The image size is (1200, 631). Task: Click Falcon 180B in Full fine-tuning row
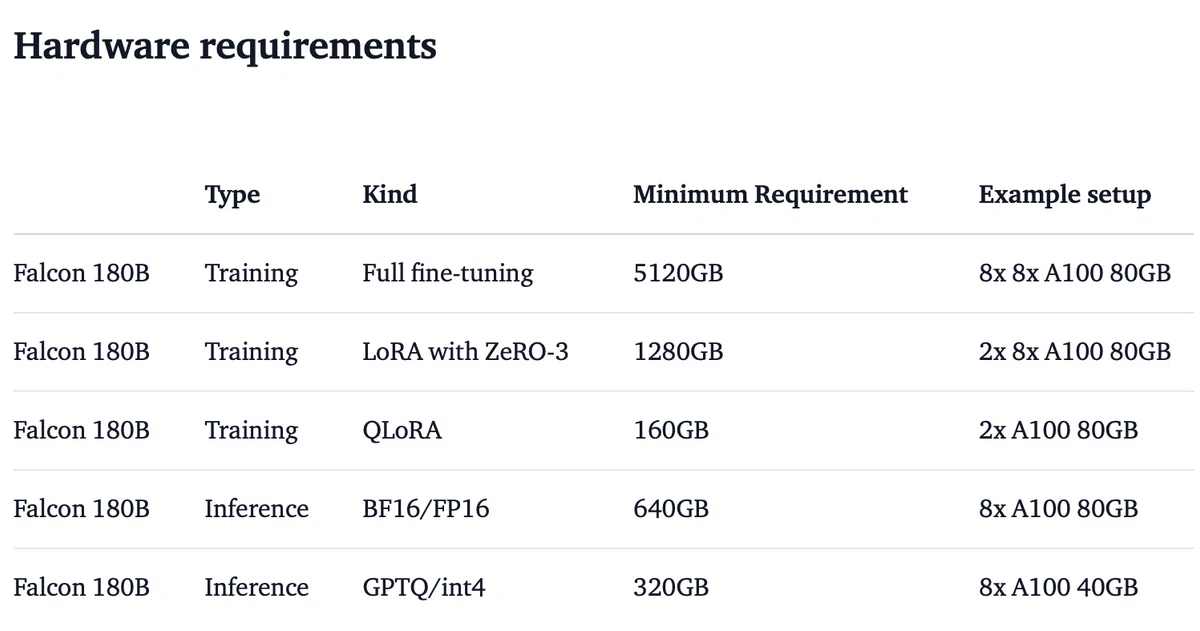tap(81, 273)
